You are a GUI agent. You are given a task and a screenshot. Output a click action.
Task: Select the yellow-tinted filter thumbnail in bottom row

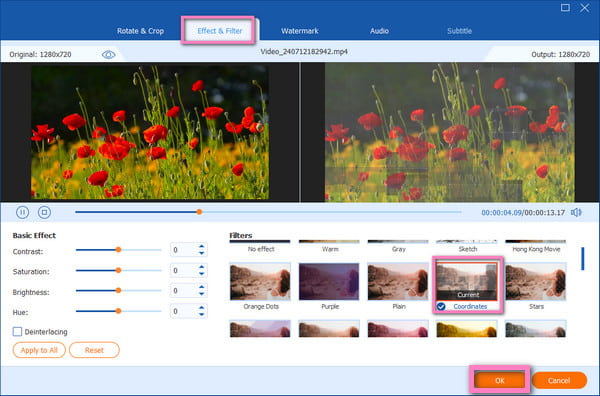tap(467, 329)
